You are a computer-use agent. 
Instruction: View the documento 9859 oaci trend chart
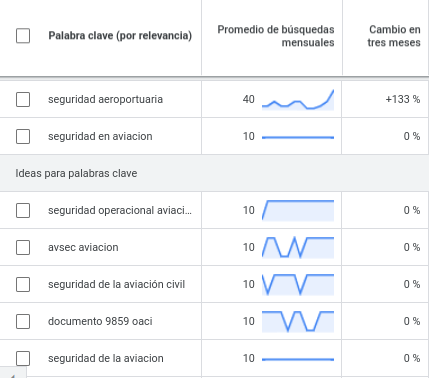(298, 322)
